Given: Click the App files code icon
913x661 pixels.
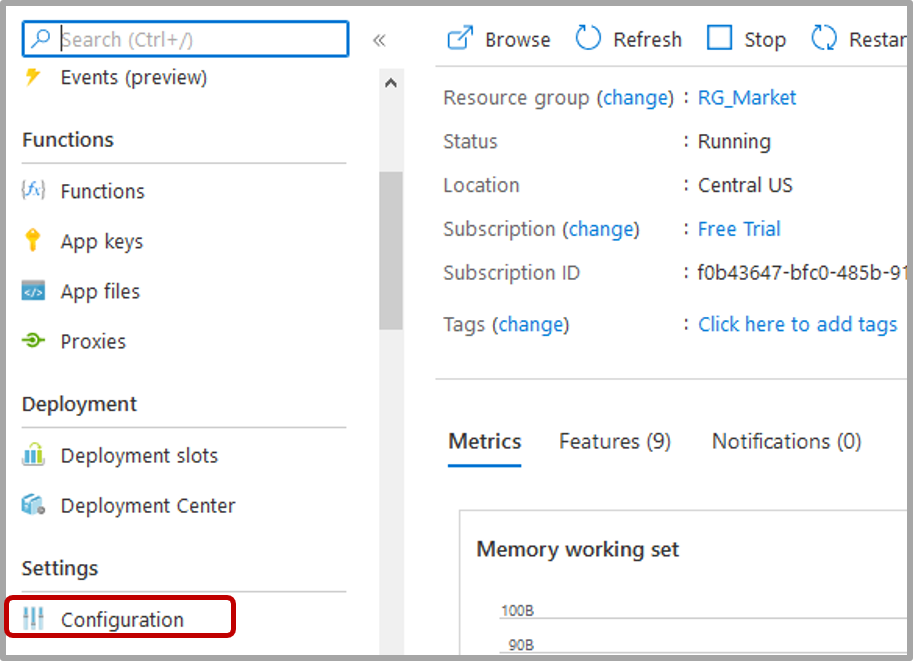Looking at the screenshot, I should pos(33,291).
